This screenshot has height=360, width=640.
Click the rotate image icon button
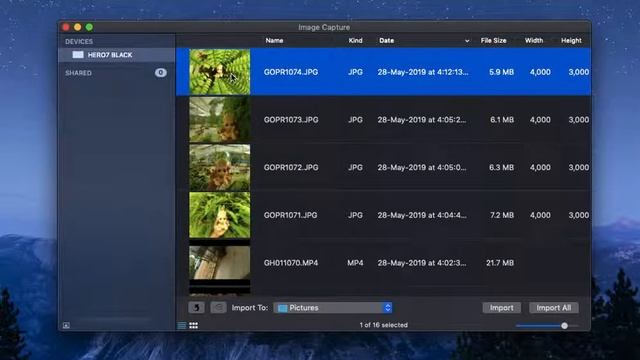tap(196, 307)
